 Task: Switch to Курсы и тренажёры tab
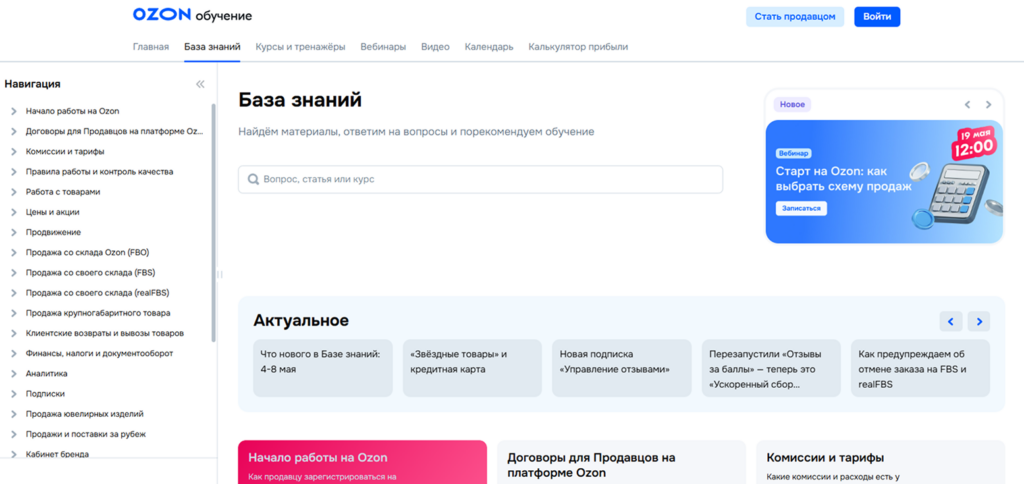[300, 47]
